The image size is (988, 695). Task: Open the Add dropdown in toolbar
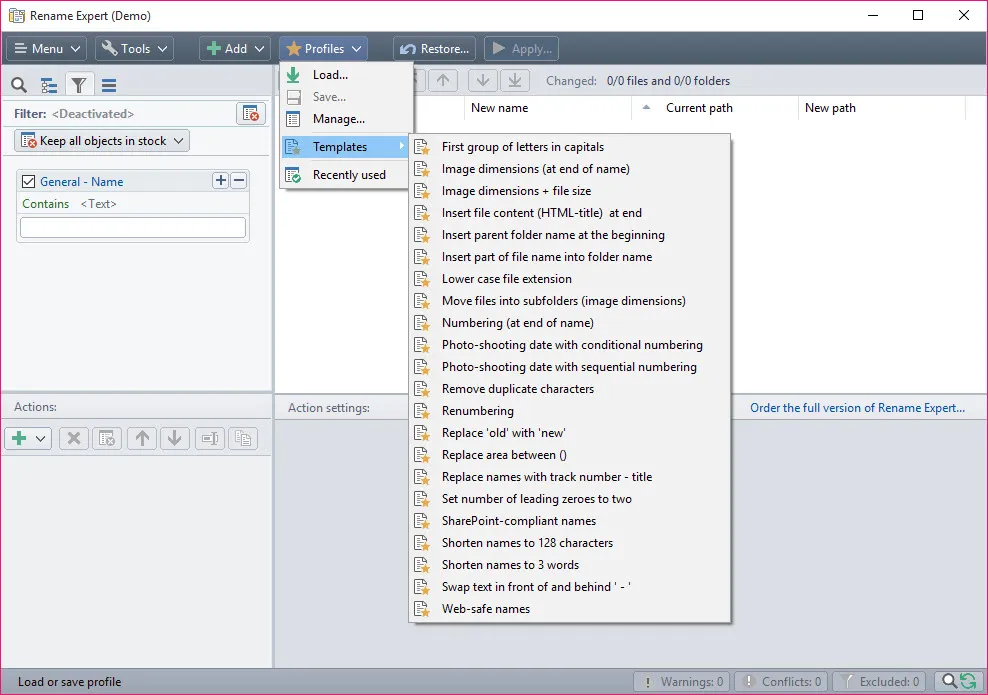[235, 49]
